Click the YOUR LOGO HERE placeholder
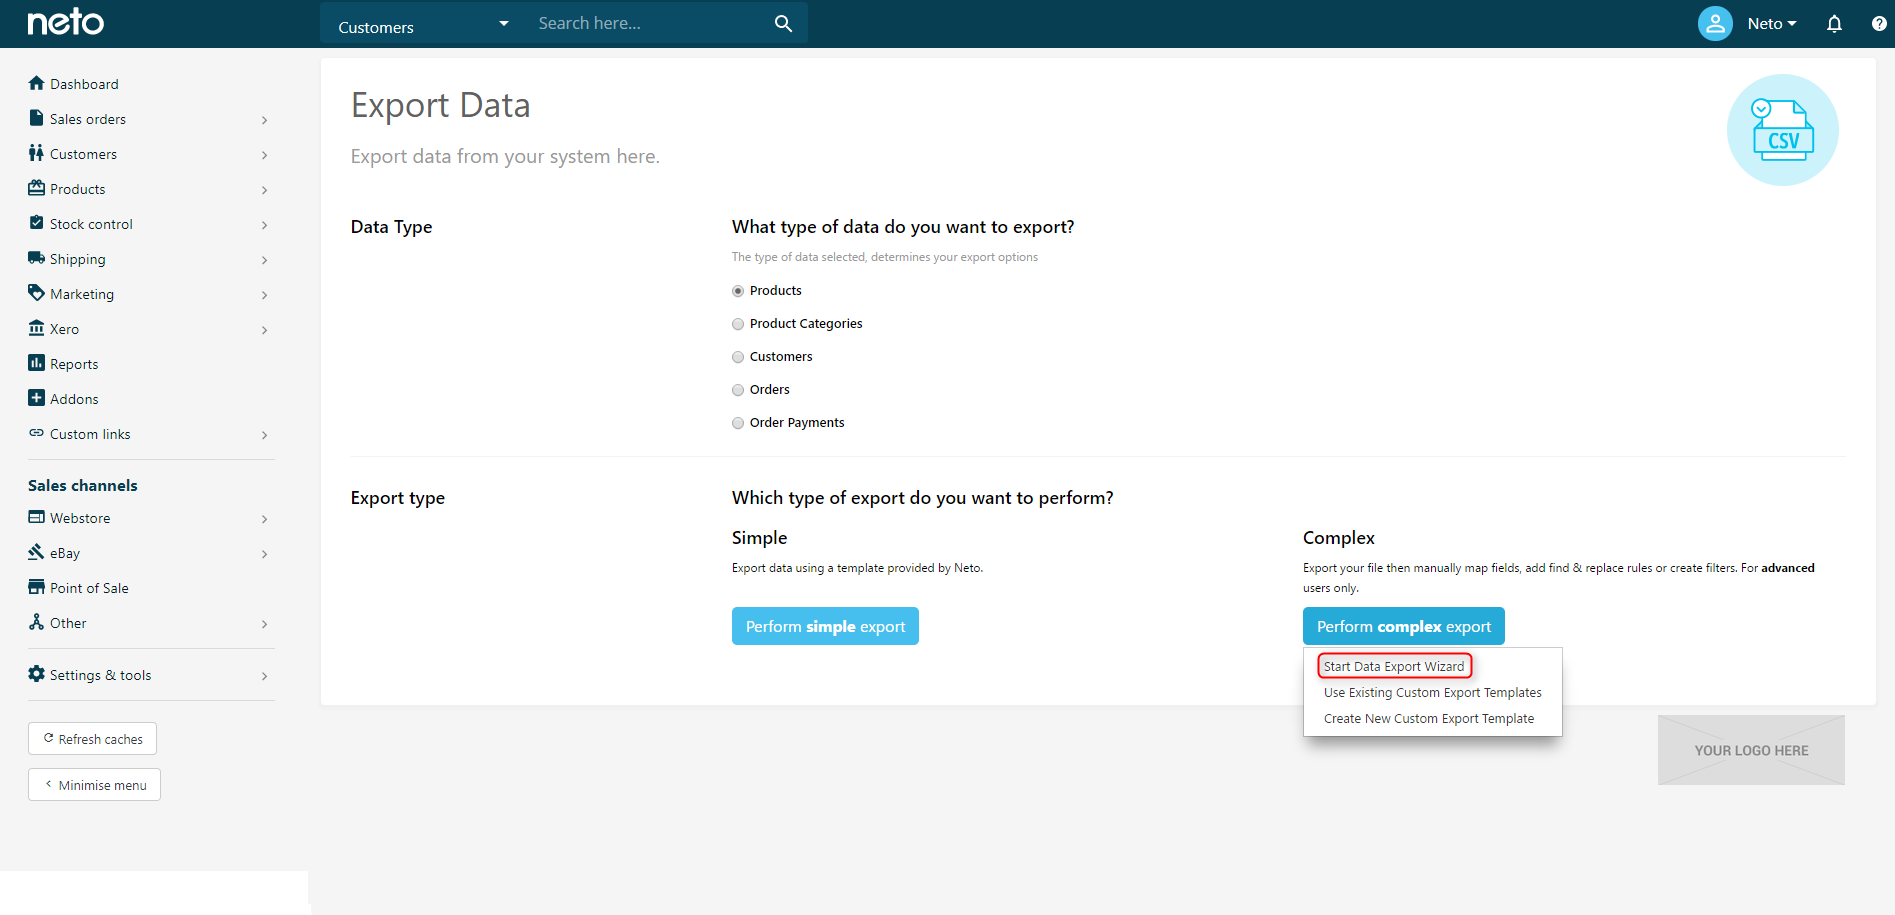Viewport: 1895px width, 915px height. tap(1751, 750)
